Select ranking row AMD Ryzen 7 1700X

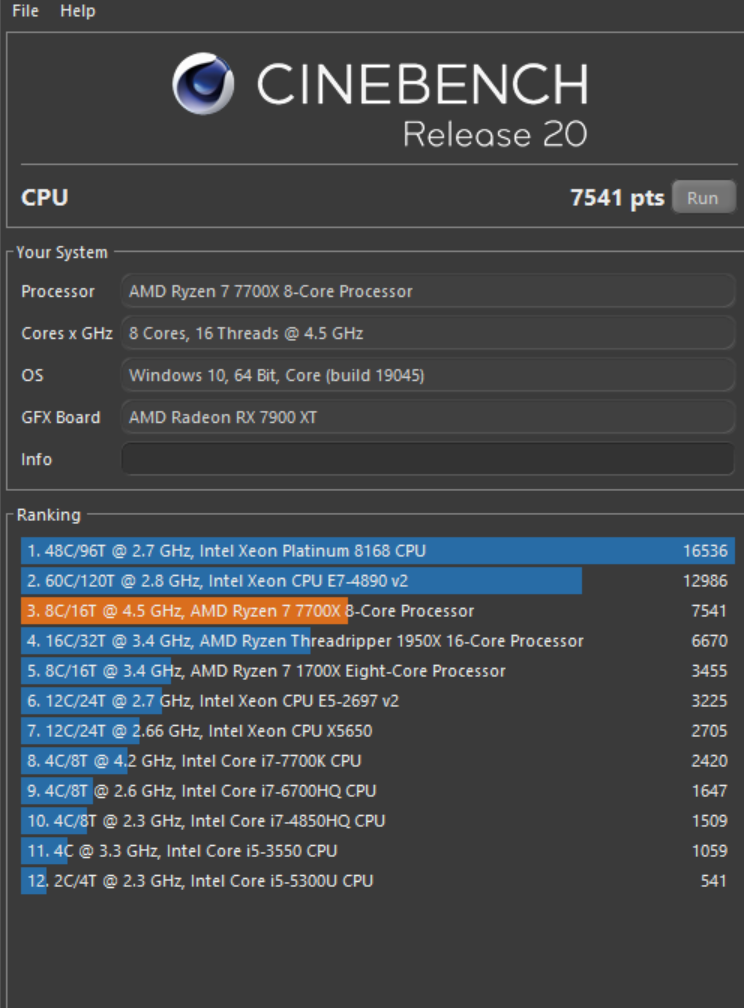point(377,671)
